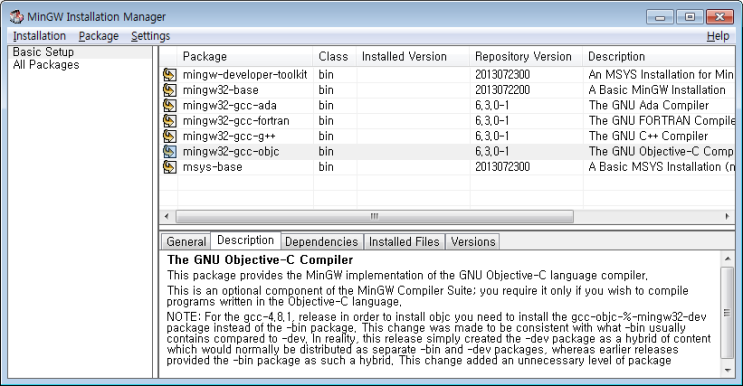Click 'The GNU Ada Compiler' description cell

pos(649,106)
